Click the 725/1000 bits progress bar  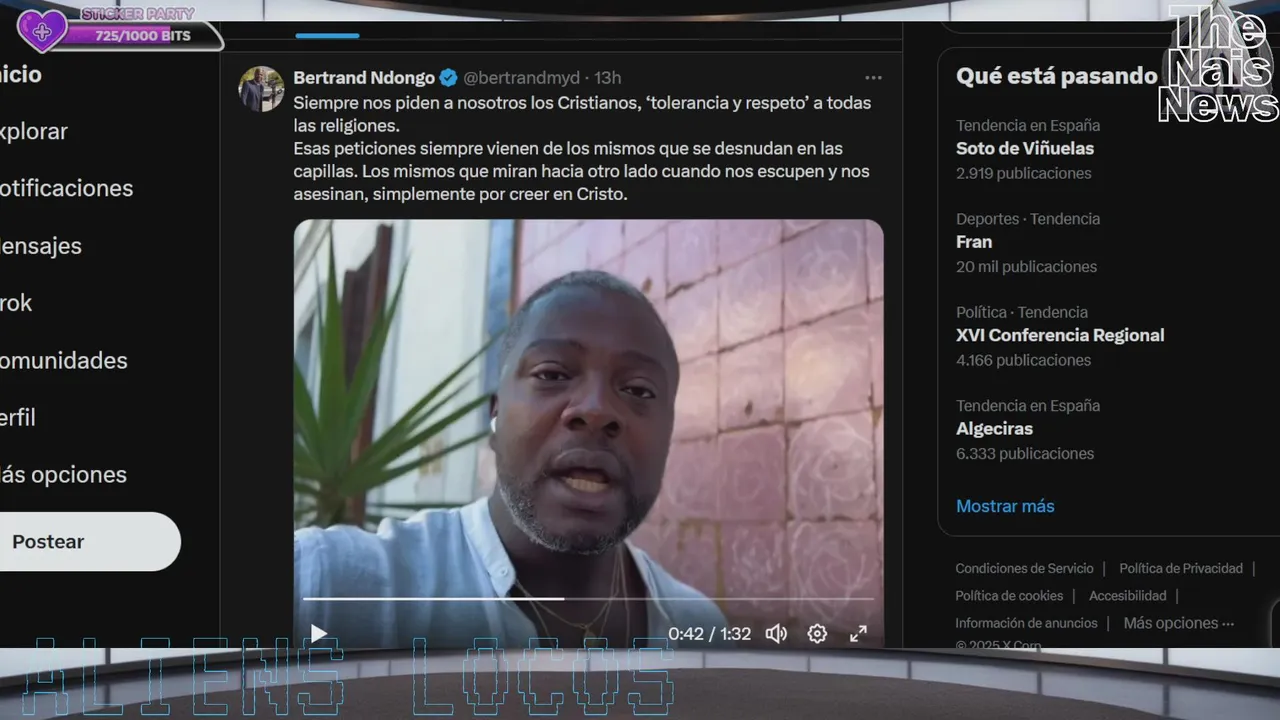pos(143,36)
